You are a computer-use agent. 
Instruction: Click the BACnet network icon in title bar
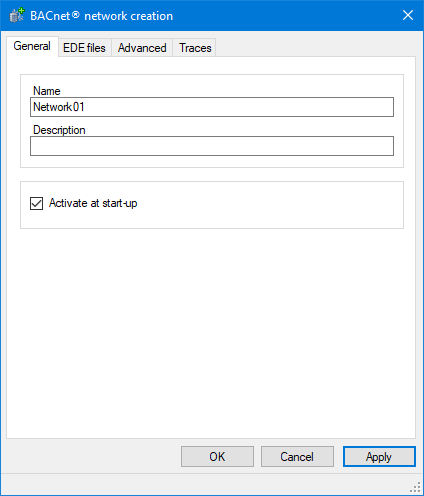click(x=17, y=15)
